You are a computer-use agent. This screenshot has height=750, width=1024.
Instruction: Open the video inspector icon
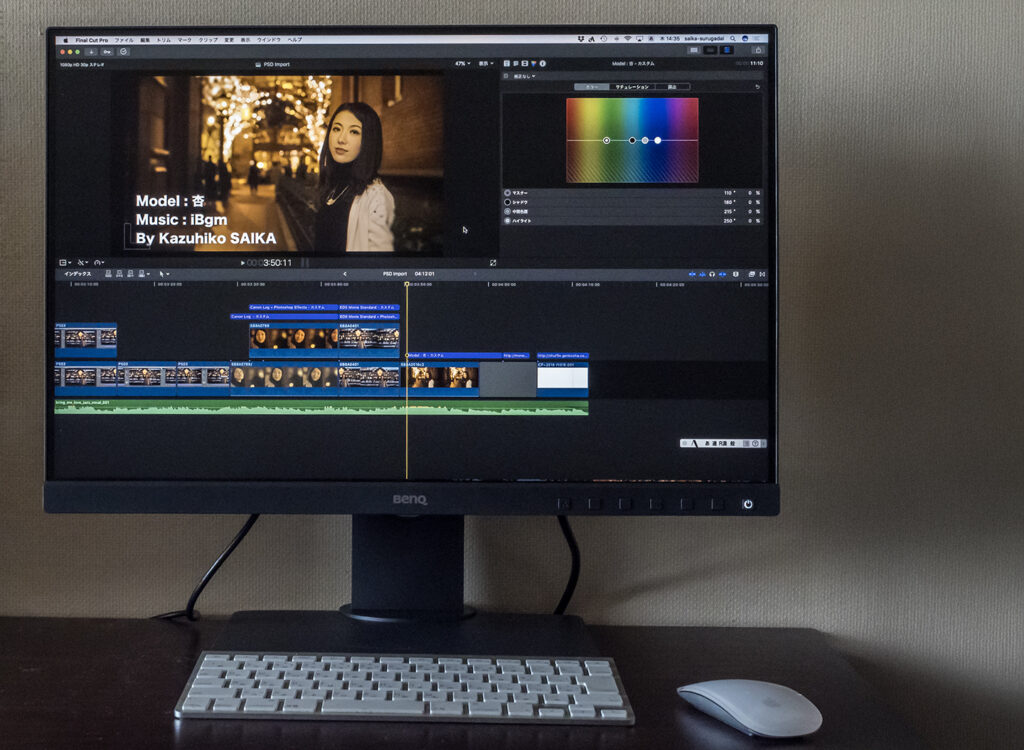[x=507, y=63]
